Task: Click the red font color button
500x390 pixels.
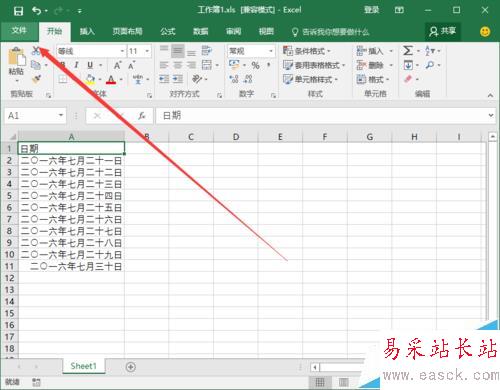Action: (x=111, y=79)
